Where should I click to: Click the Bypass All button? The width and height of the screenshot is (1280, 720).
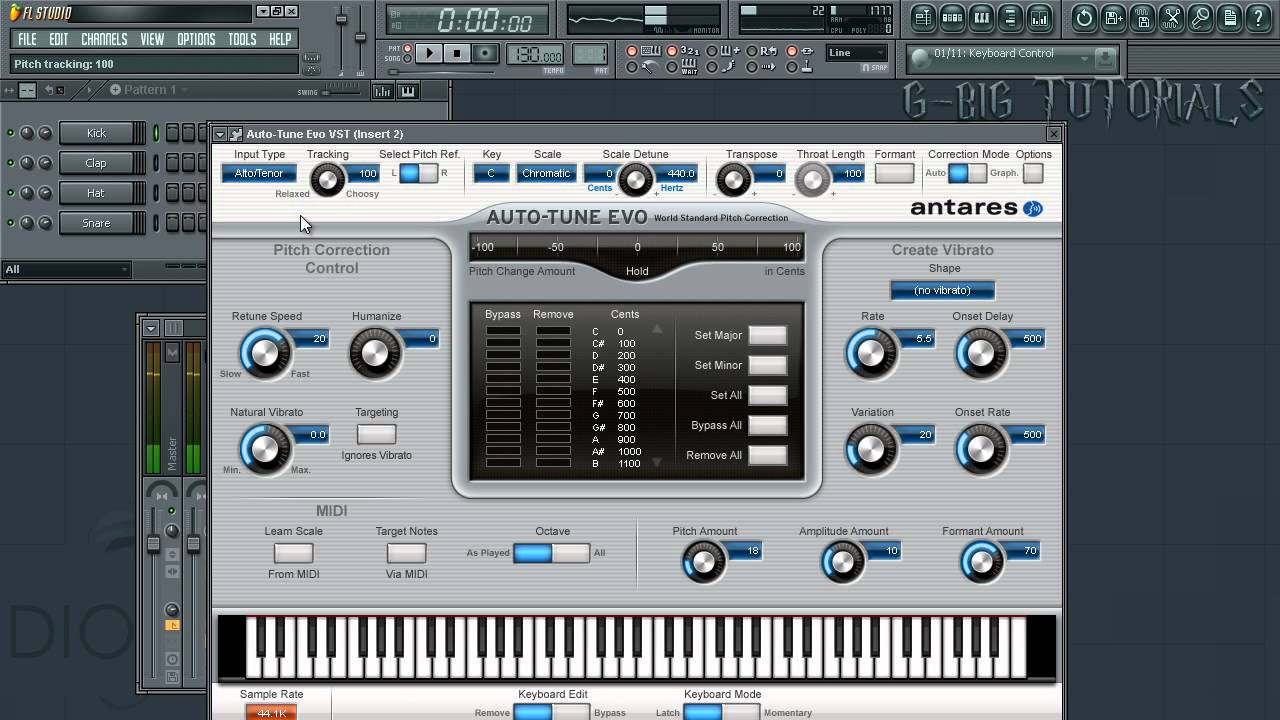tap(767, 425)
